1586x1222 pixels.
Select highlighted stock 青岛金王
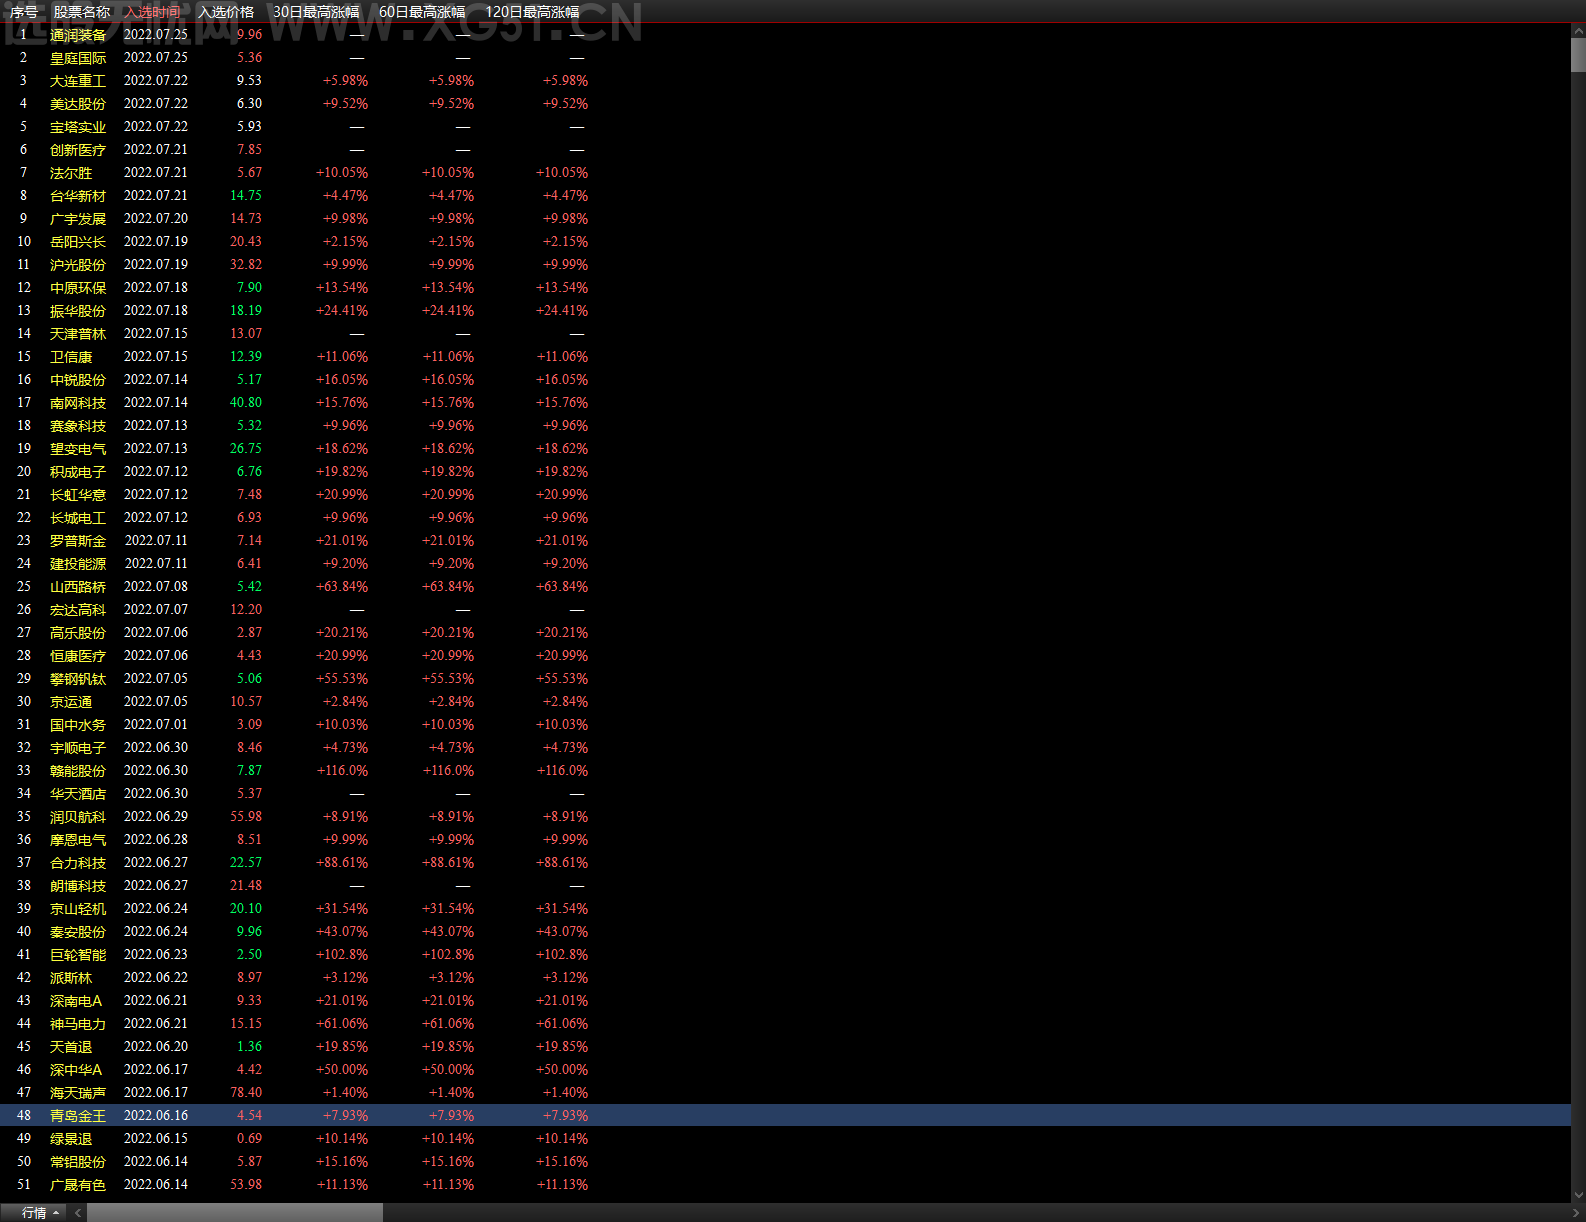click(78, 1116)
